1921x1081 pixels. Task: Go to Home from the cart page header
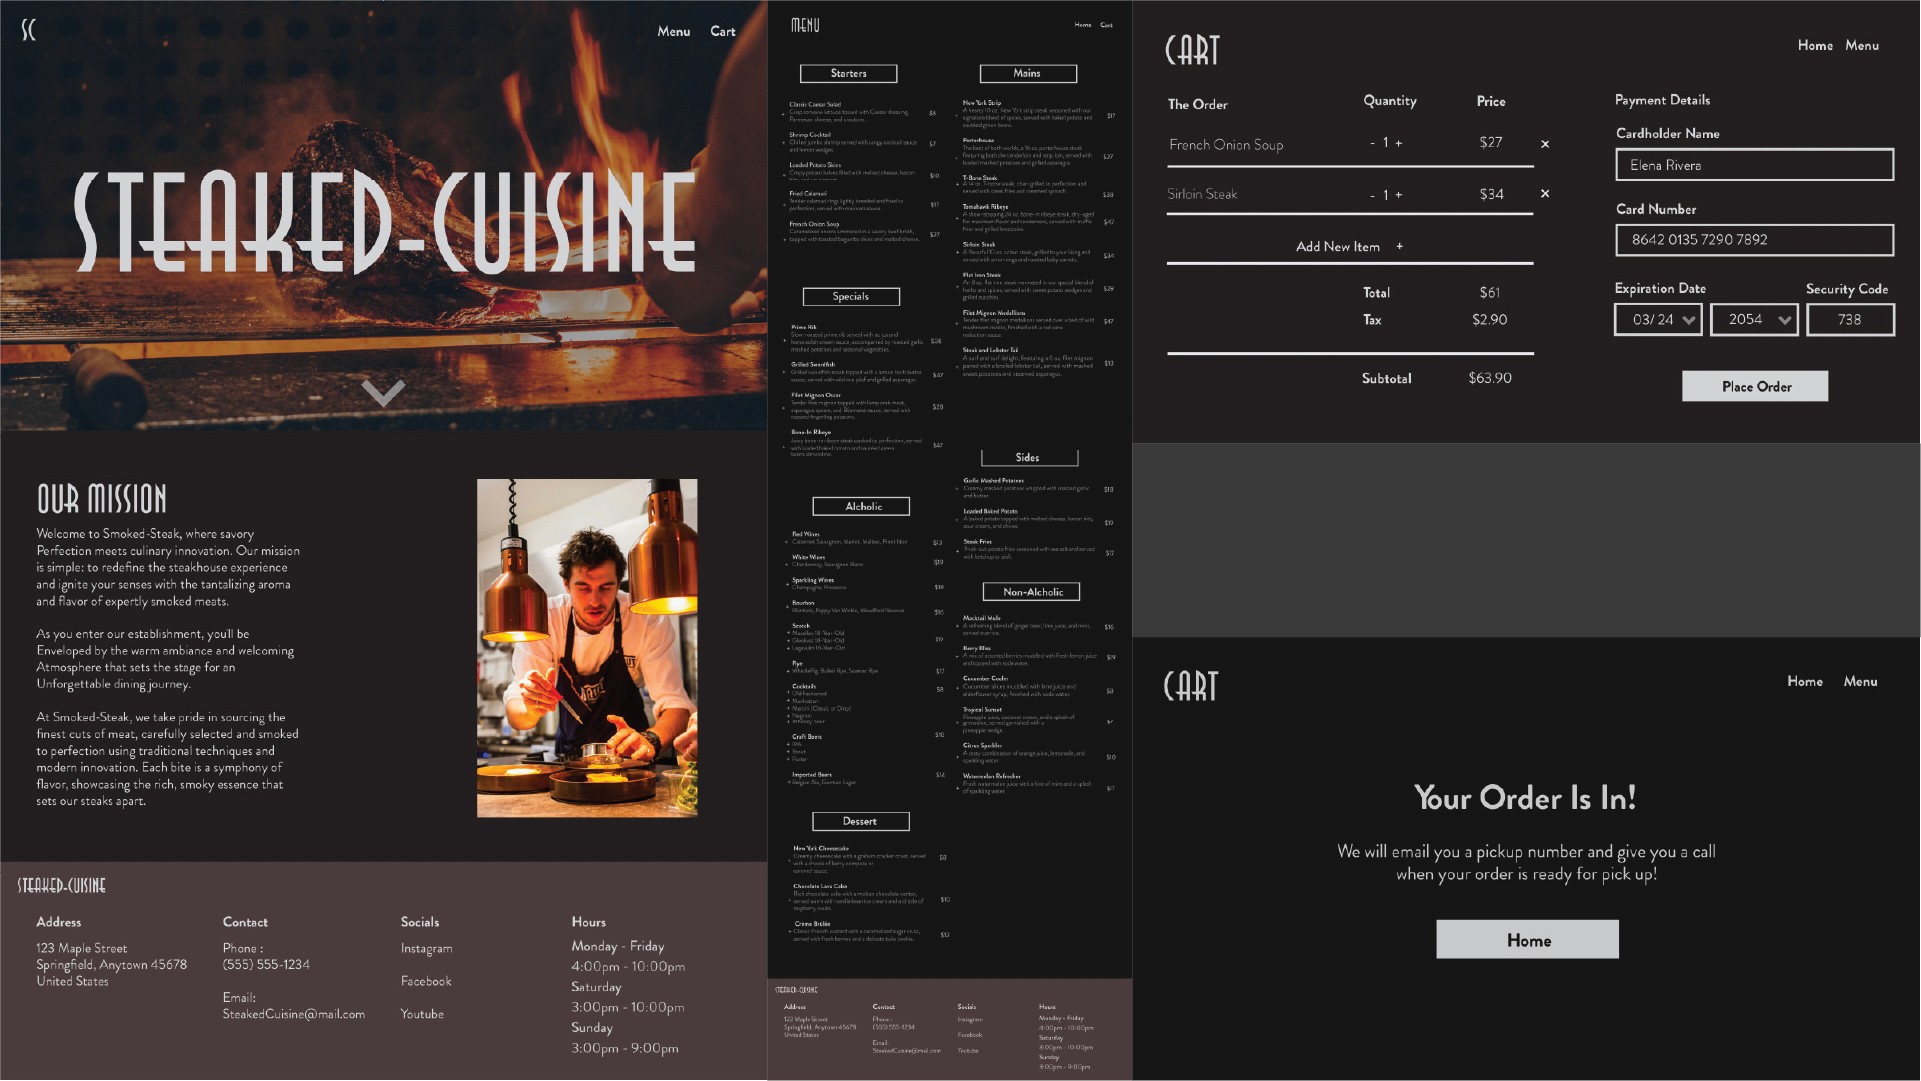coord(1814,45)
